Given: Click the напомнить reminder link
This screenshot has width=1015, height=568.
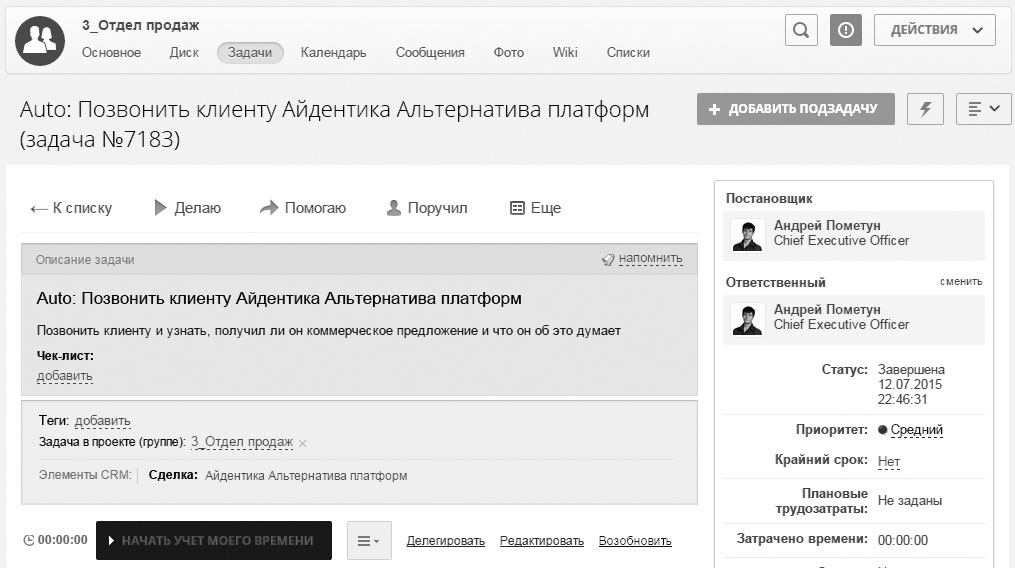Looking at the screenshot, I should click(x=650, y=259).
